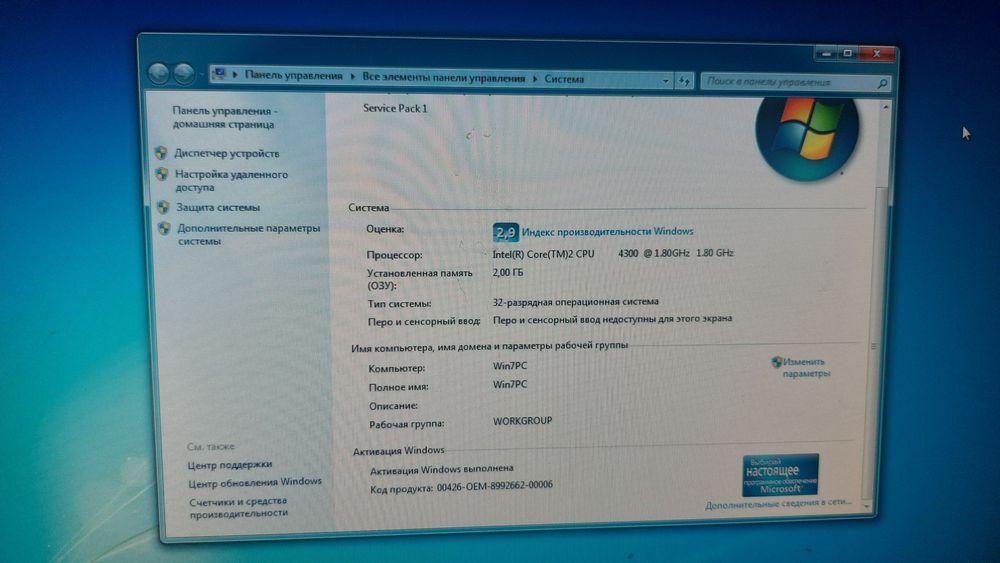Click installed memory value 2,00 ГБ

[x=508, y=272]
